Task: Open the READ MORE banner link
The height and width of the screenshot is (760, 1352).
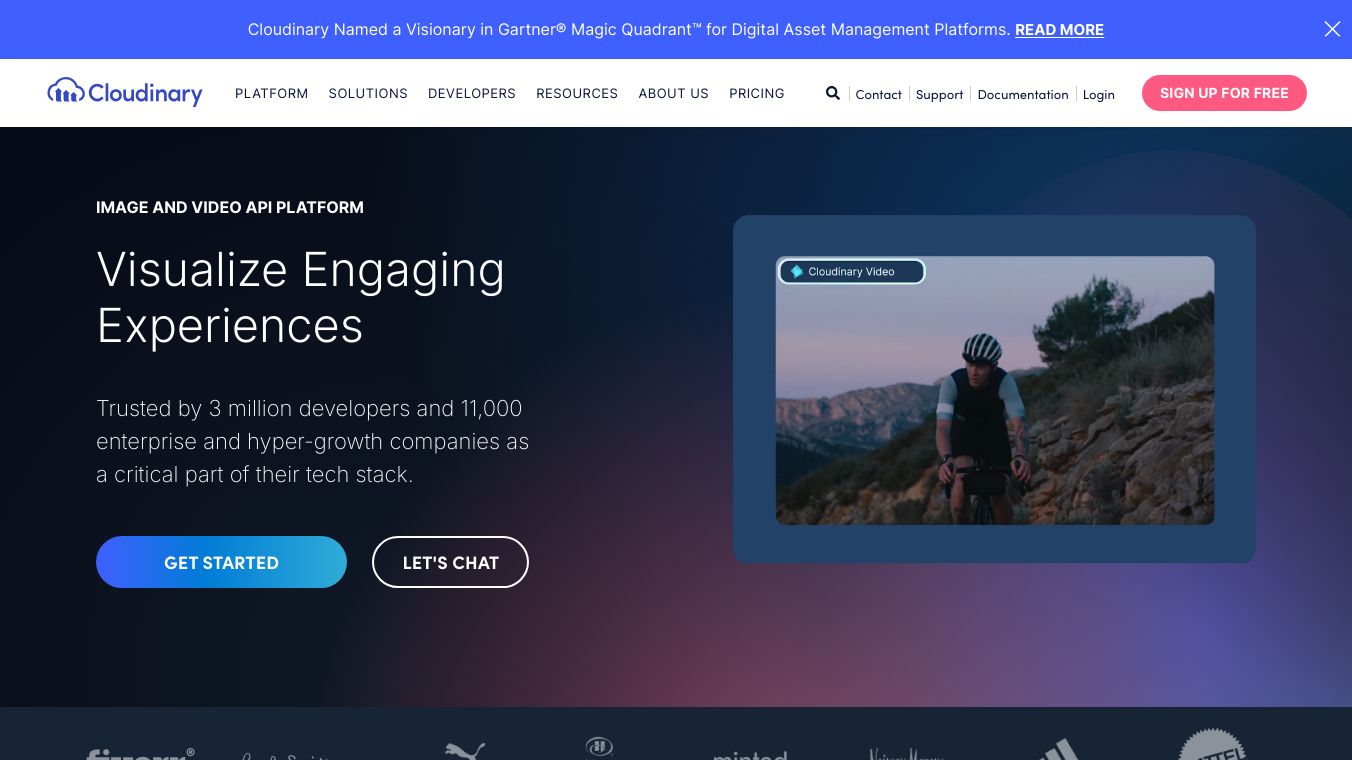Action: [x=1059, y=30]
